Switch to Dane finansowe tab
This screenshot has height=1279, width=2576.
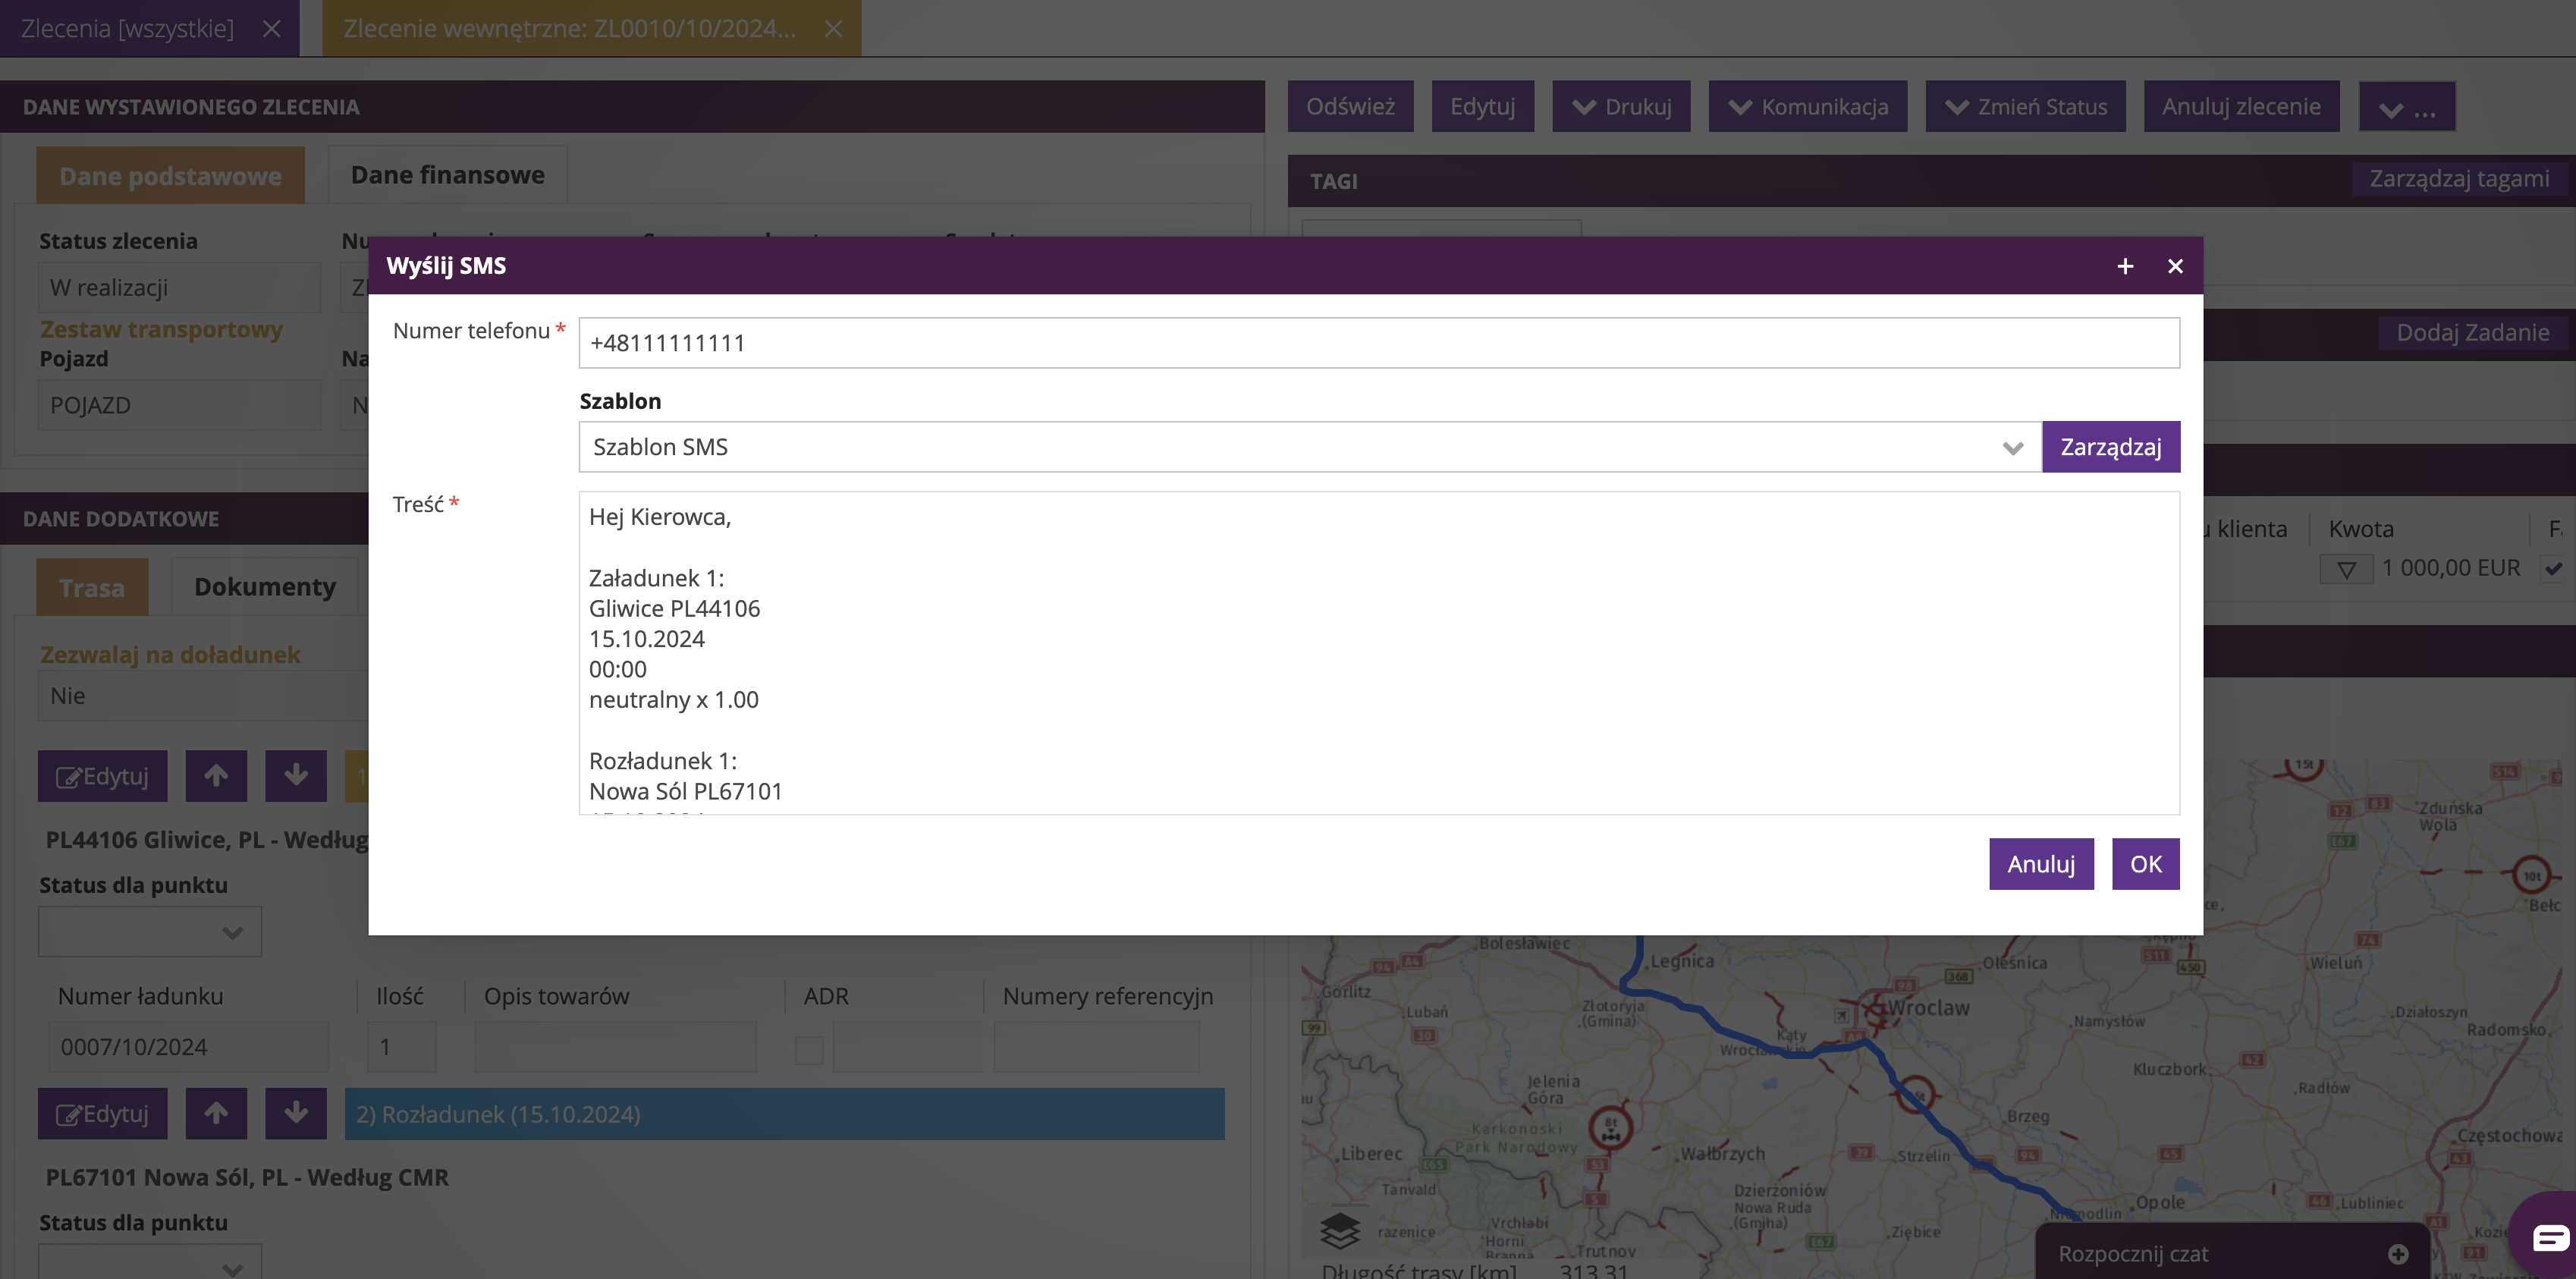point(447,175)
